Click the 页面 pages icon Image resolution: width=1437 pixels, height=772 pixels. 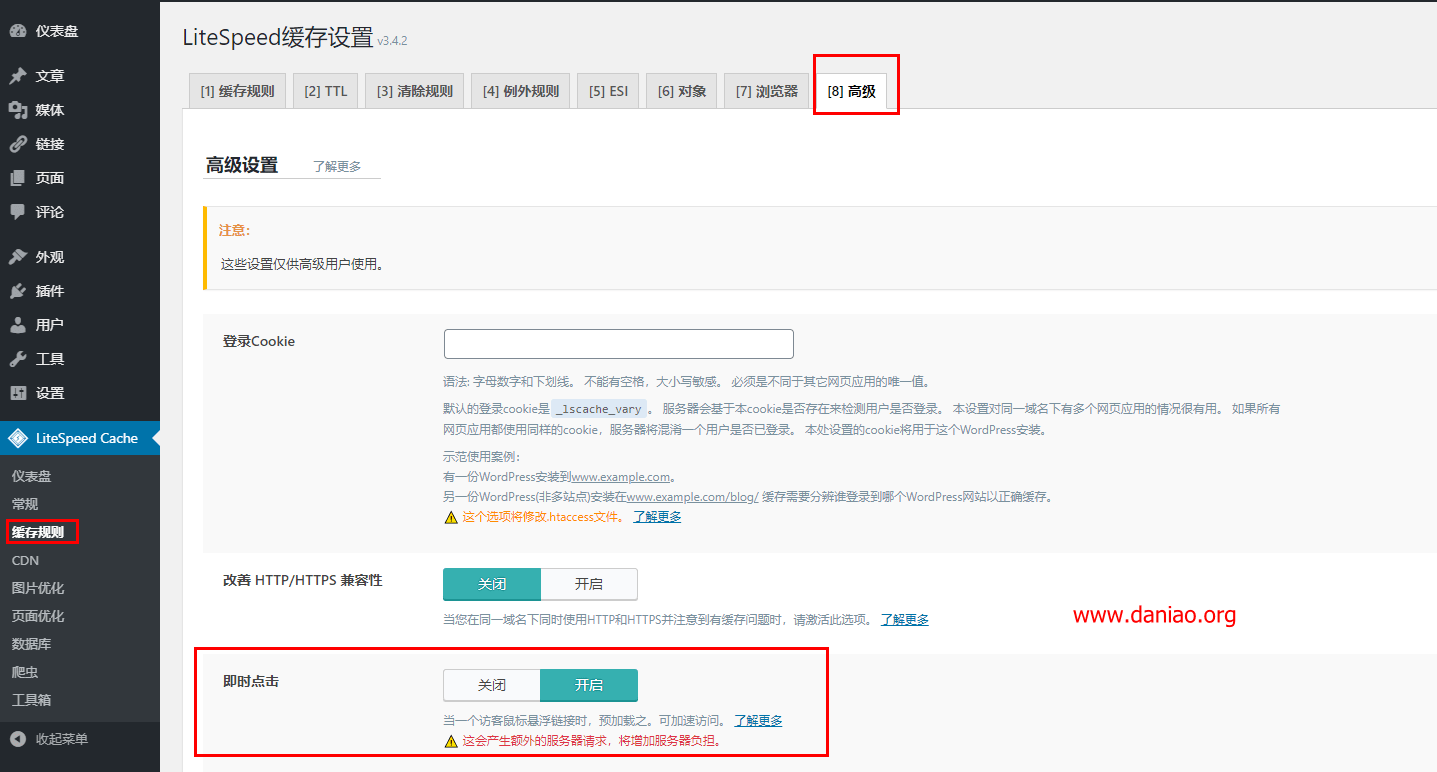point(18,178)
